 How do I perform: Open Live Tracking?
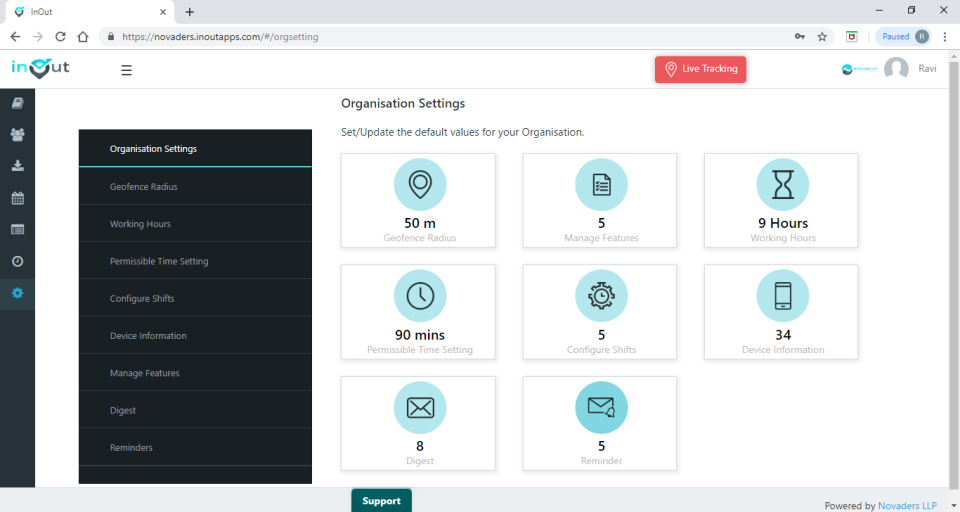click(700, 69)
